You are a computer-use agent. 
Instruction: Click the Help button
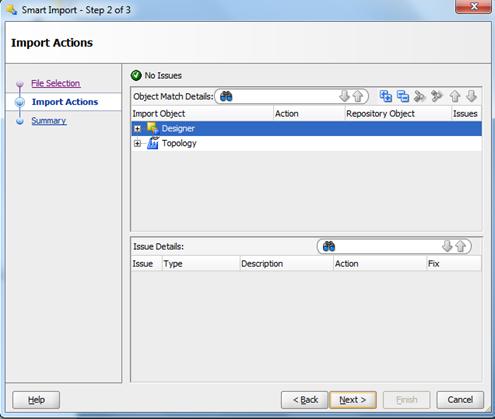[36, 400]
